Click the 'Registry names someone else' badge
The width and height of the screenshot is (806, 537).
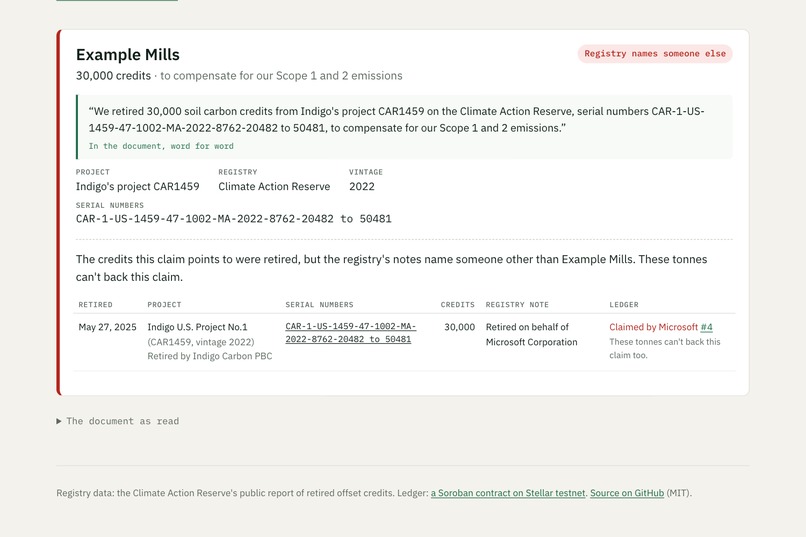[655, 53]
